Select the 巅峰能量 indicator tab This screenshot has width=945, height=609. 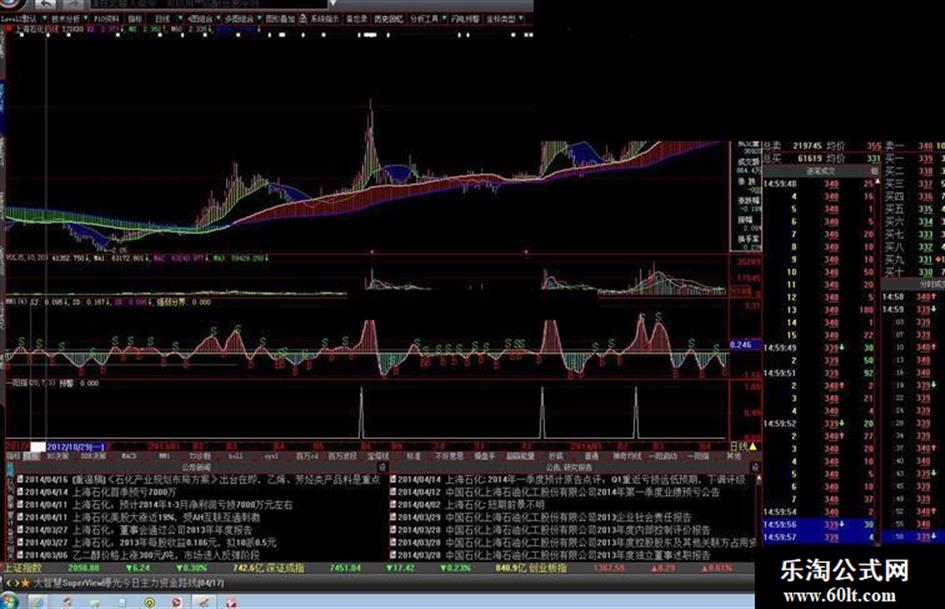[x=520, y=456]
